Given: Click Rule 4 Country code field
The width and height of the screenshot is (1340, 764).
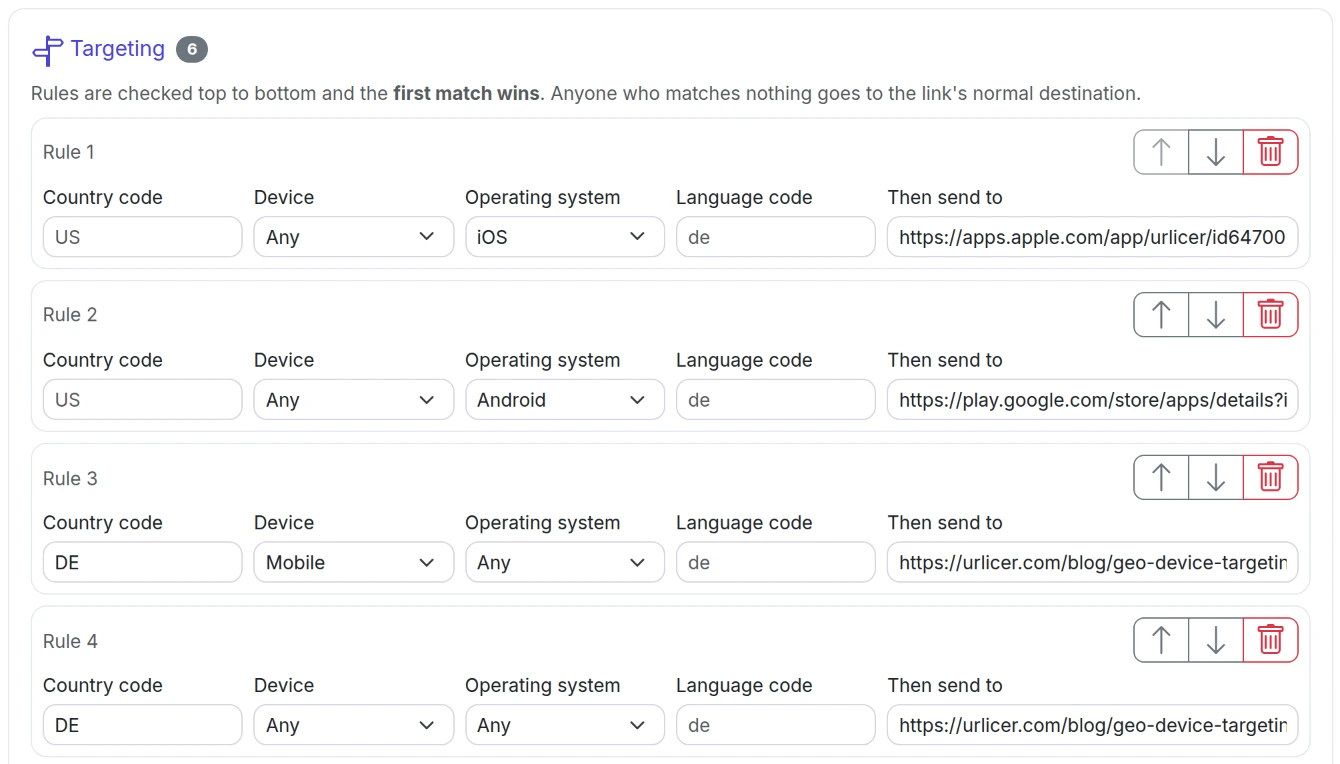Looking at the screenshot, I should coord(142,725).
